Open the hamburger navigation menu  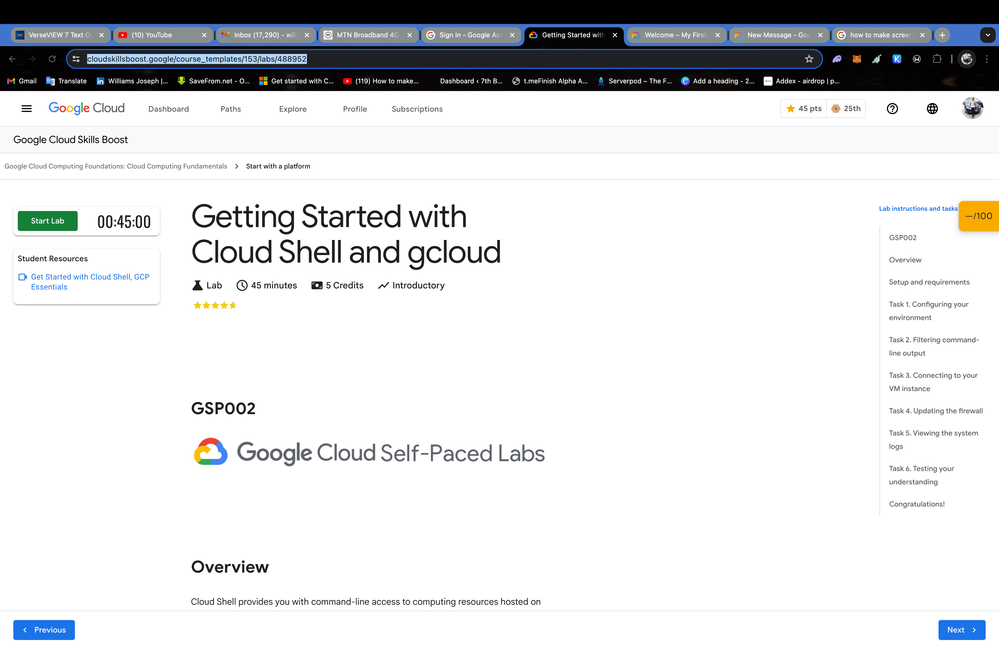coord(26,109)
